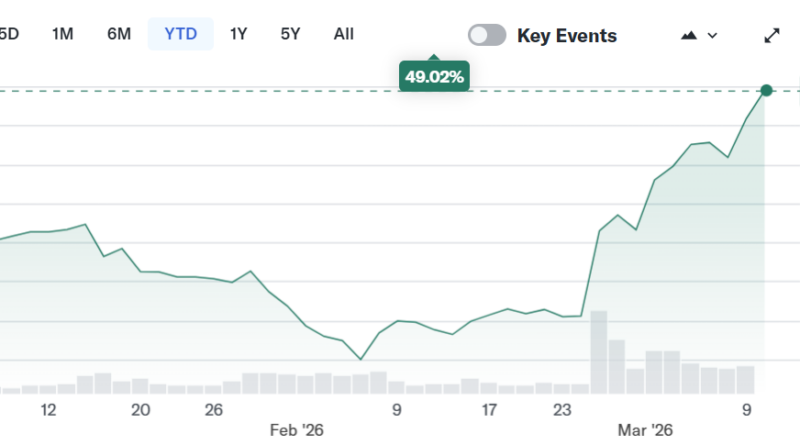This screenshot has height=445, width=800.
Task: Select the 1Y time range
Action: (238, 34)
